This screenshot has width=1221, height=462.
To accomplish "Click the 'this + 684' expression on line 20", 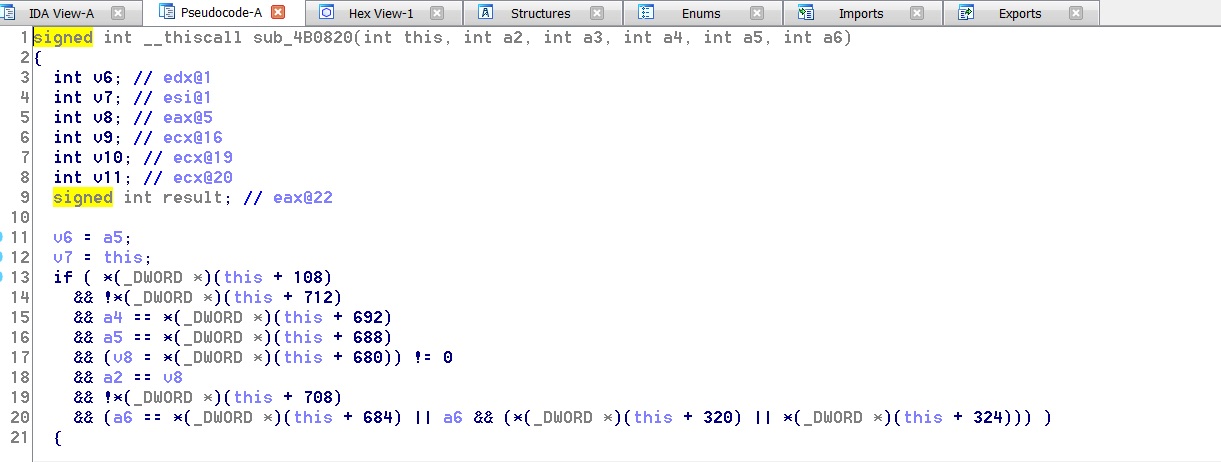I will pos(348,417).
